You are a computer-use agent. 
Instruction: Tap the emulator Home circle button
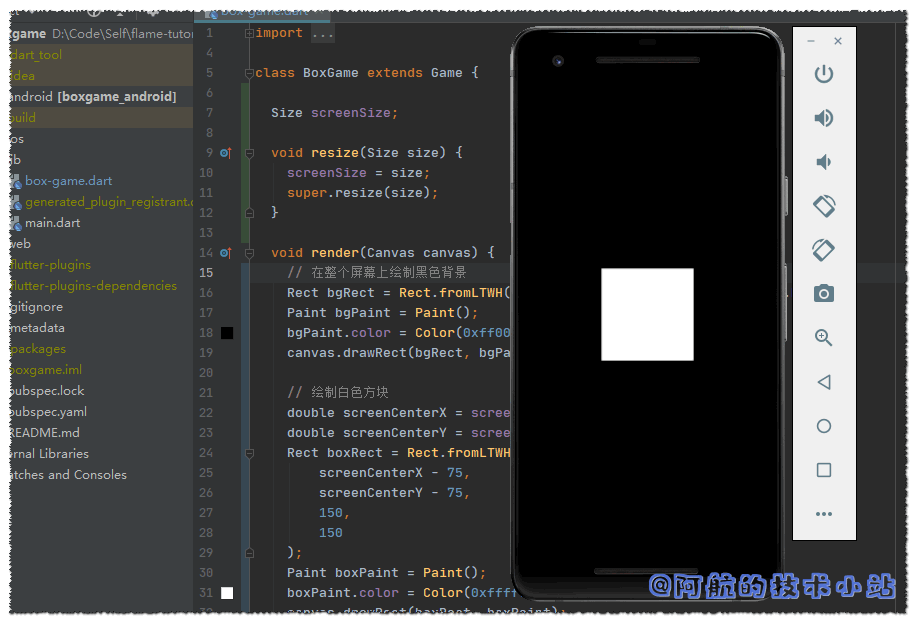(x=823, y=426)
